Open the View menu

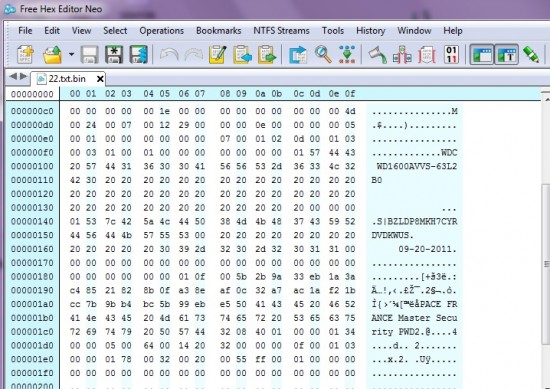(x=81, y=31)
